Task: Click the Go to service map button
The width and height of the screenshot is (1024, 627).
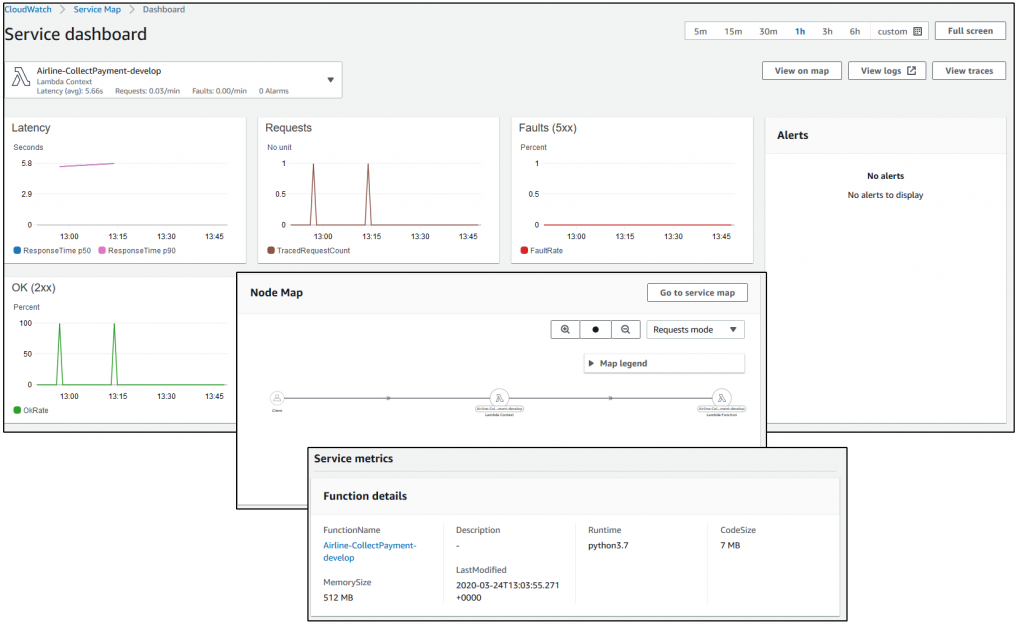Action: [697, 292]
